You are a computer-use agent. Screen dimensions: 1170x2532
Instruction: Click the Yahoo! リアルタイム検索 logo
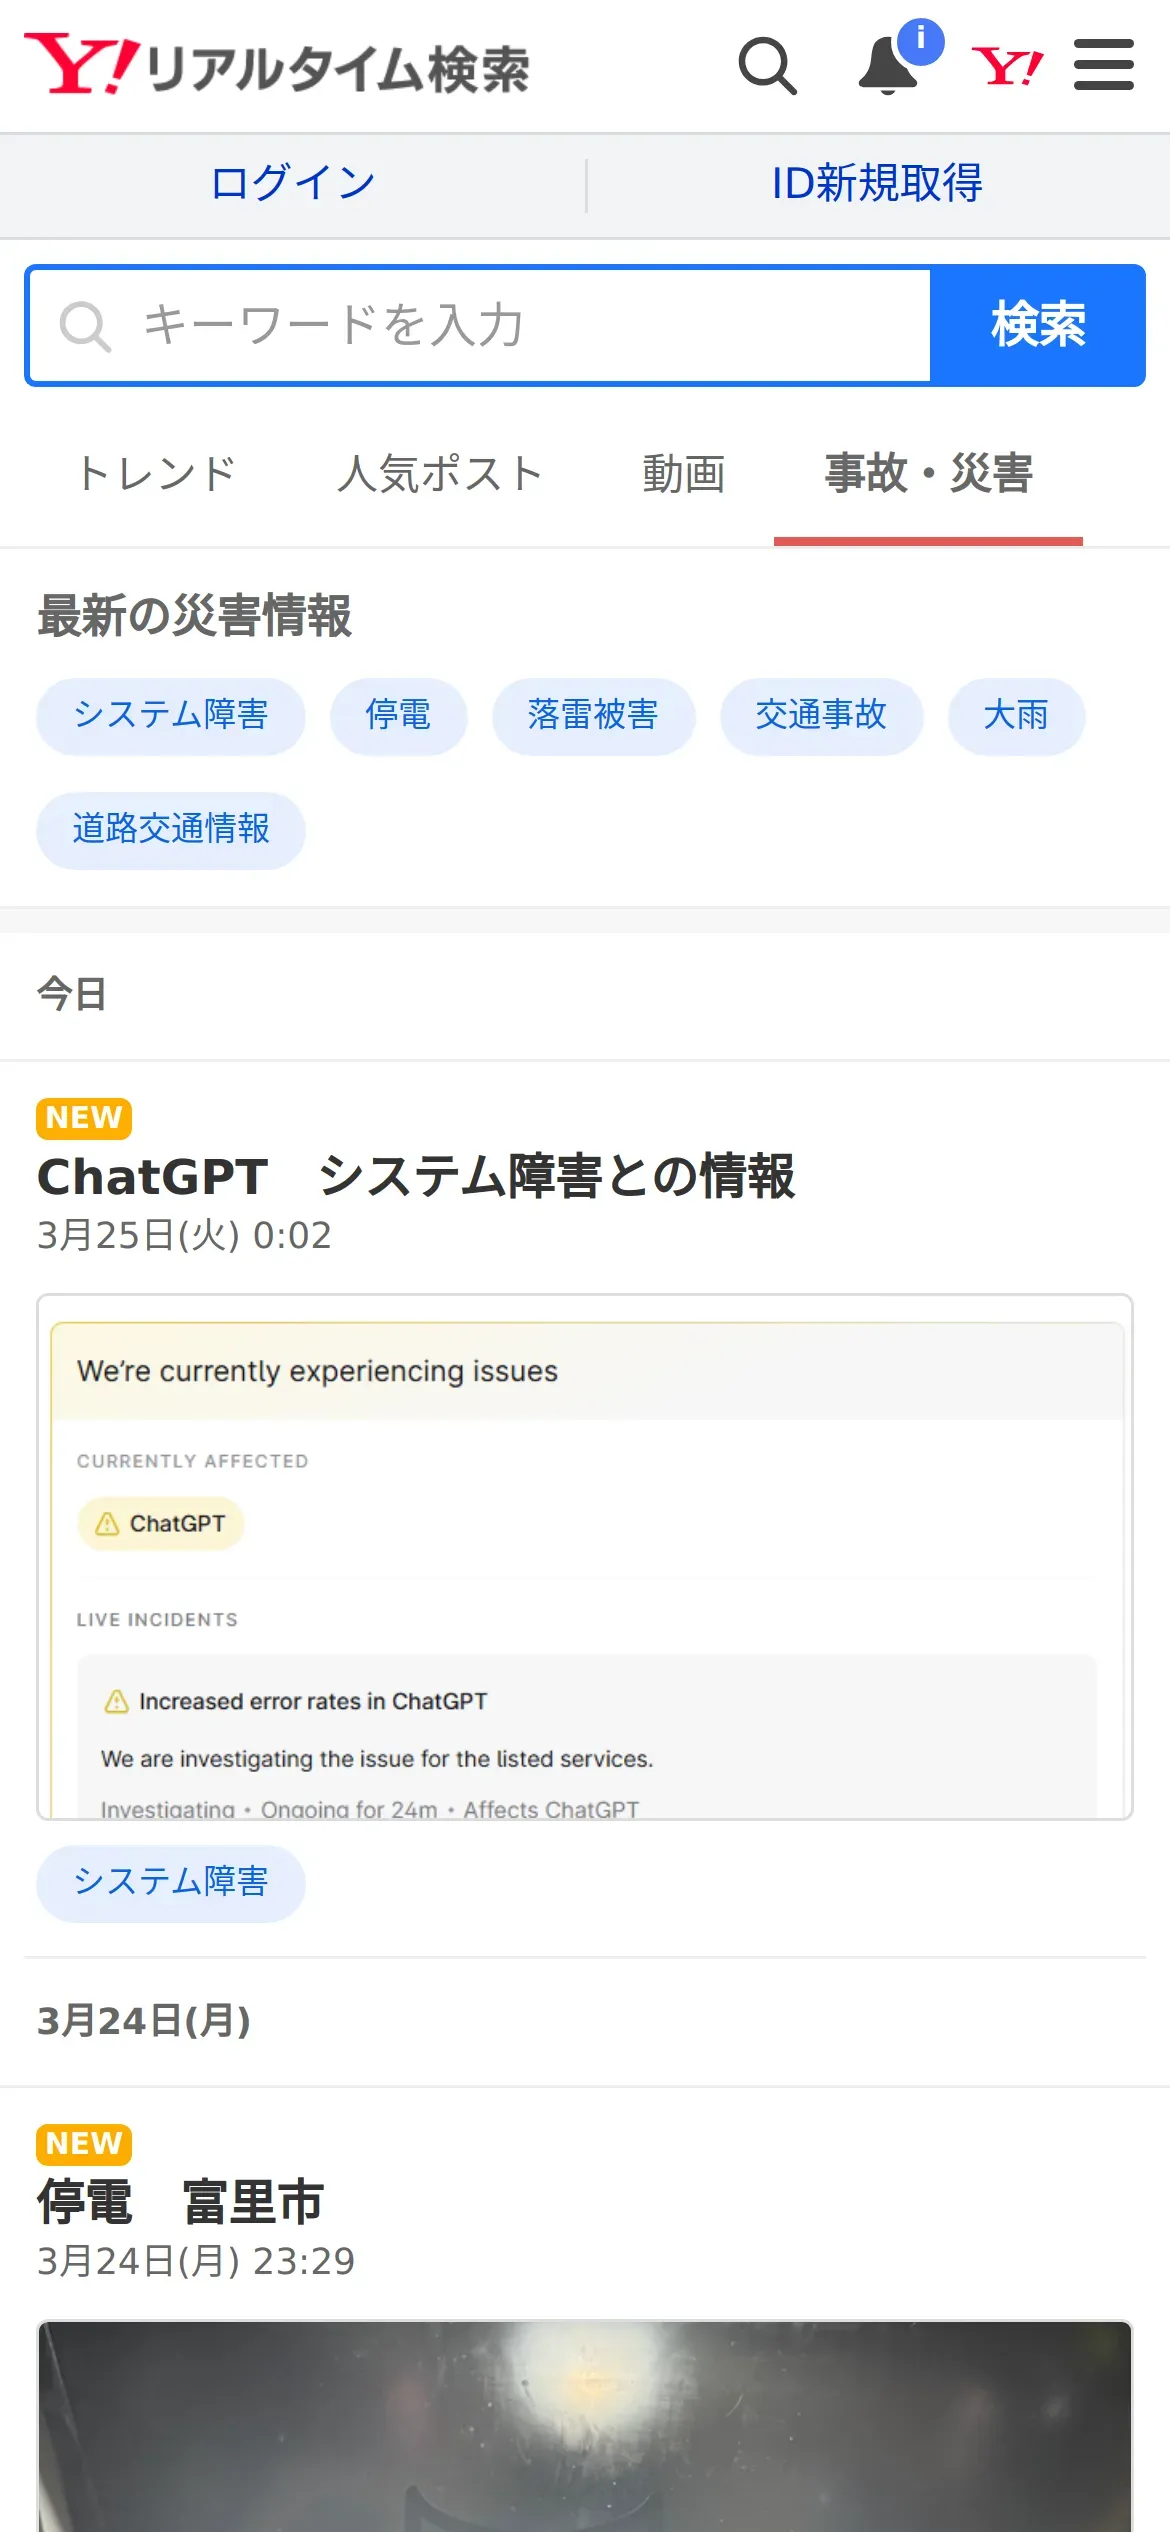[x=277, y=66]
